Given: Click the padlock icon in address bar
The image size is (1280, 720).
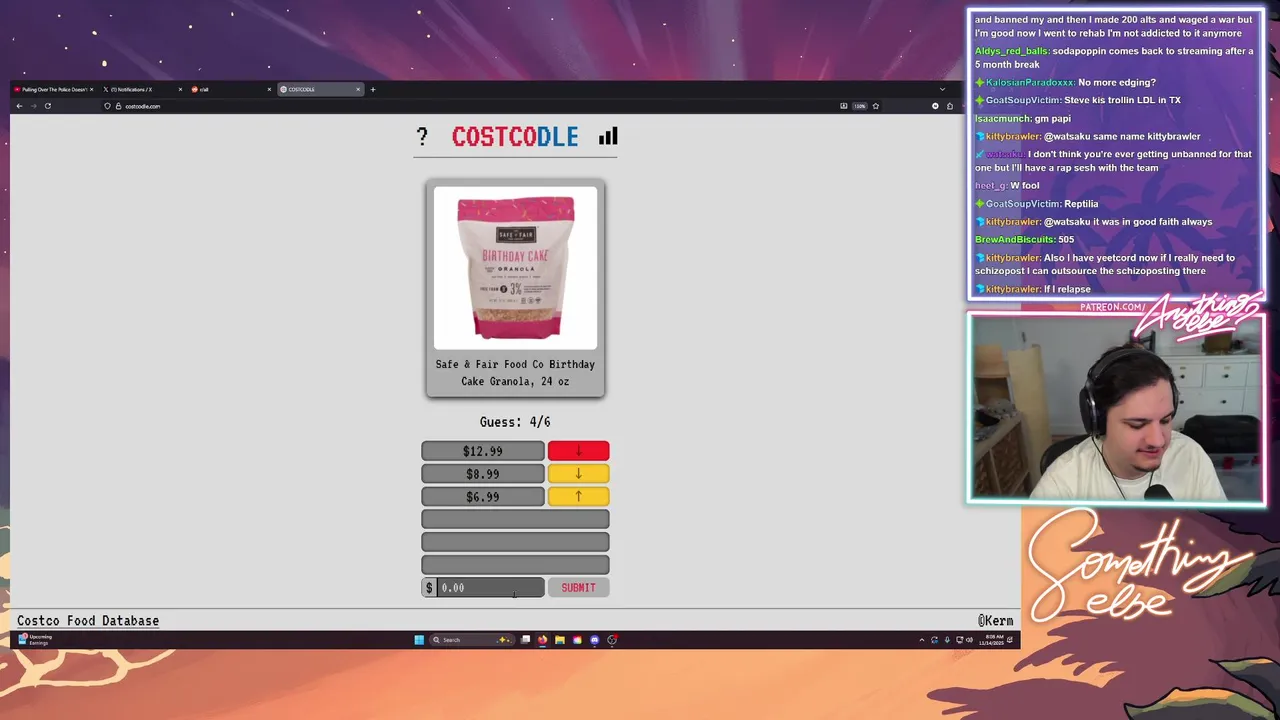Looking at the screenshot, I should [x=118, y=106].
